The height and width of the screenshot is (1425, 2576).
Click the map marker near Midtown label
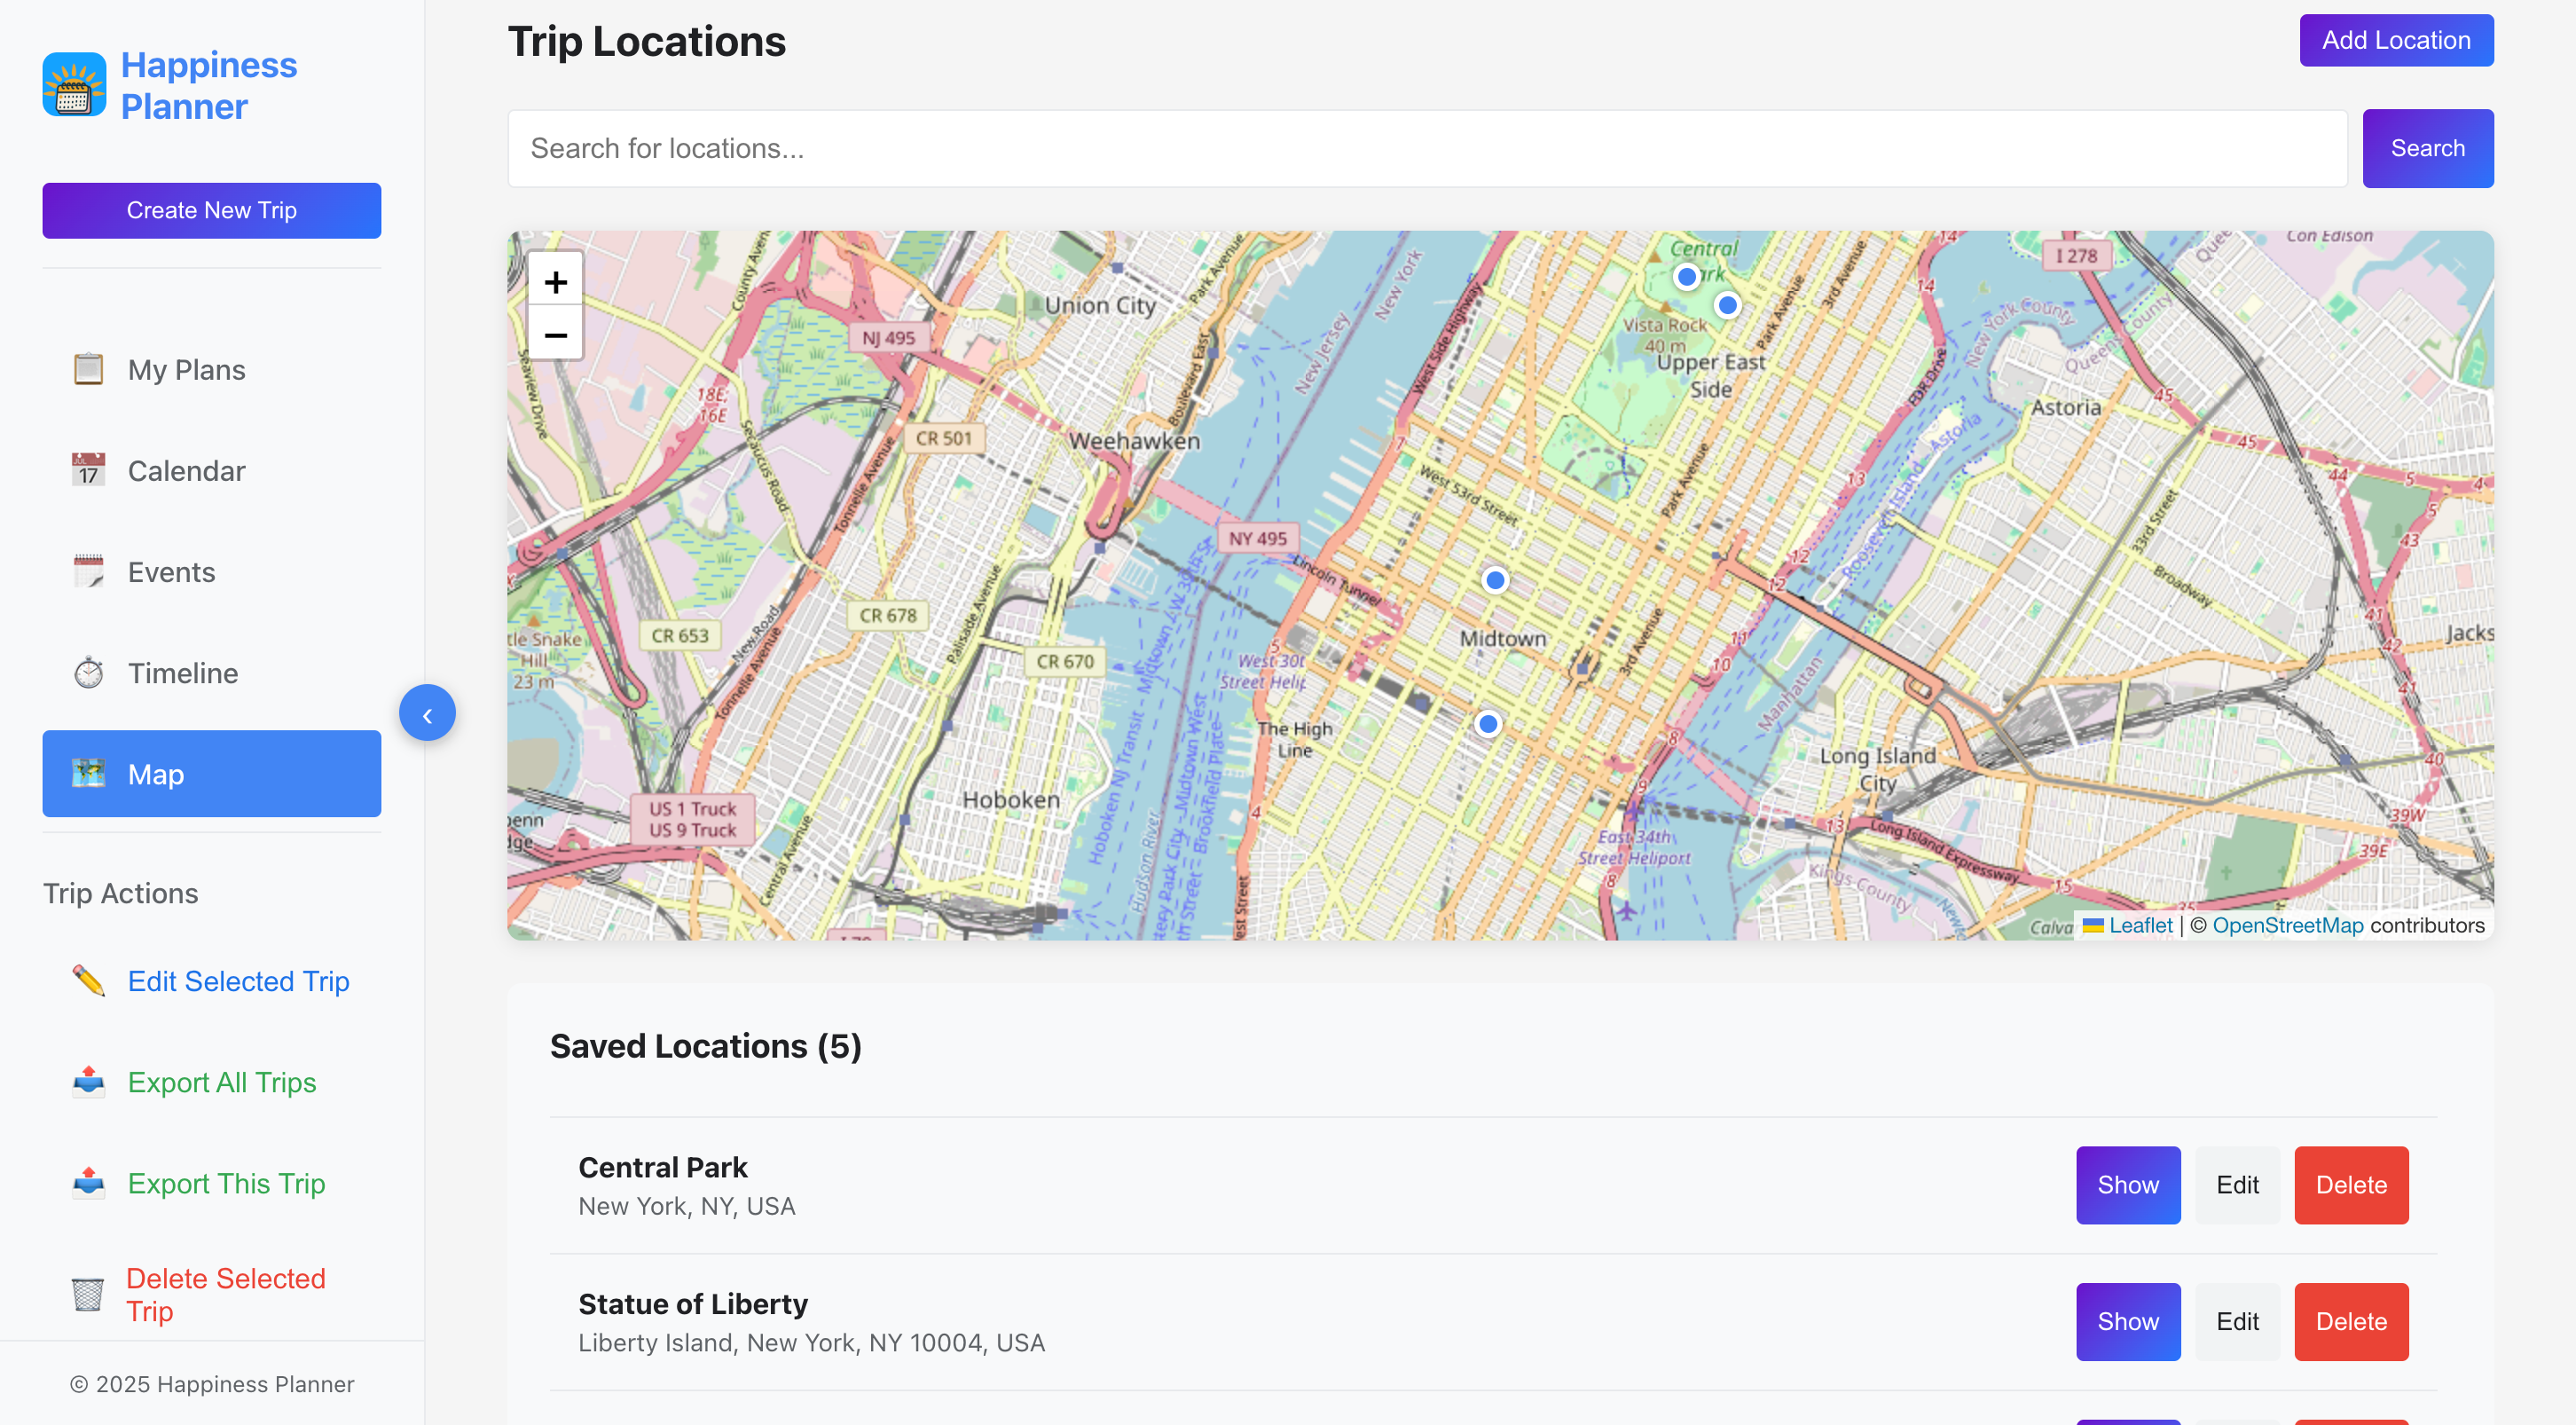click(x=1494, y=580)
